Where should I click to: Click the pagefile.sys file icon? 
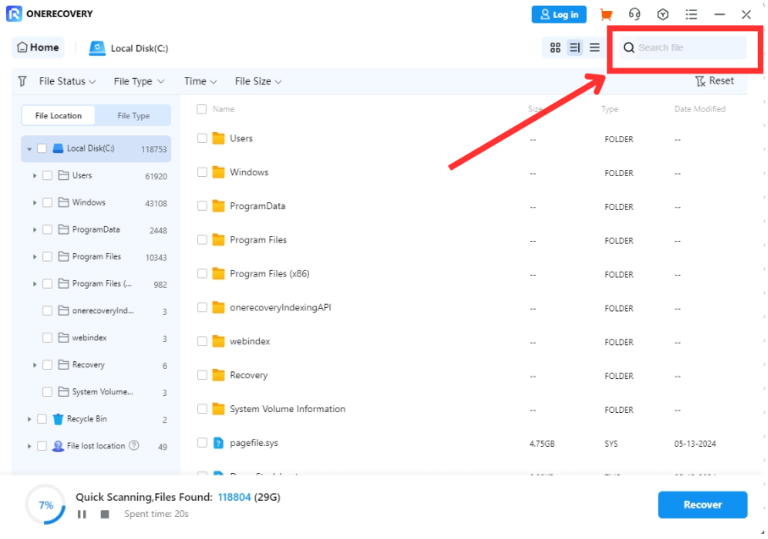pyautogui.click(x=218, y=443)
